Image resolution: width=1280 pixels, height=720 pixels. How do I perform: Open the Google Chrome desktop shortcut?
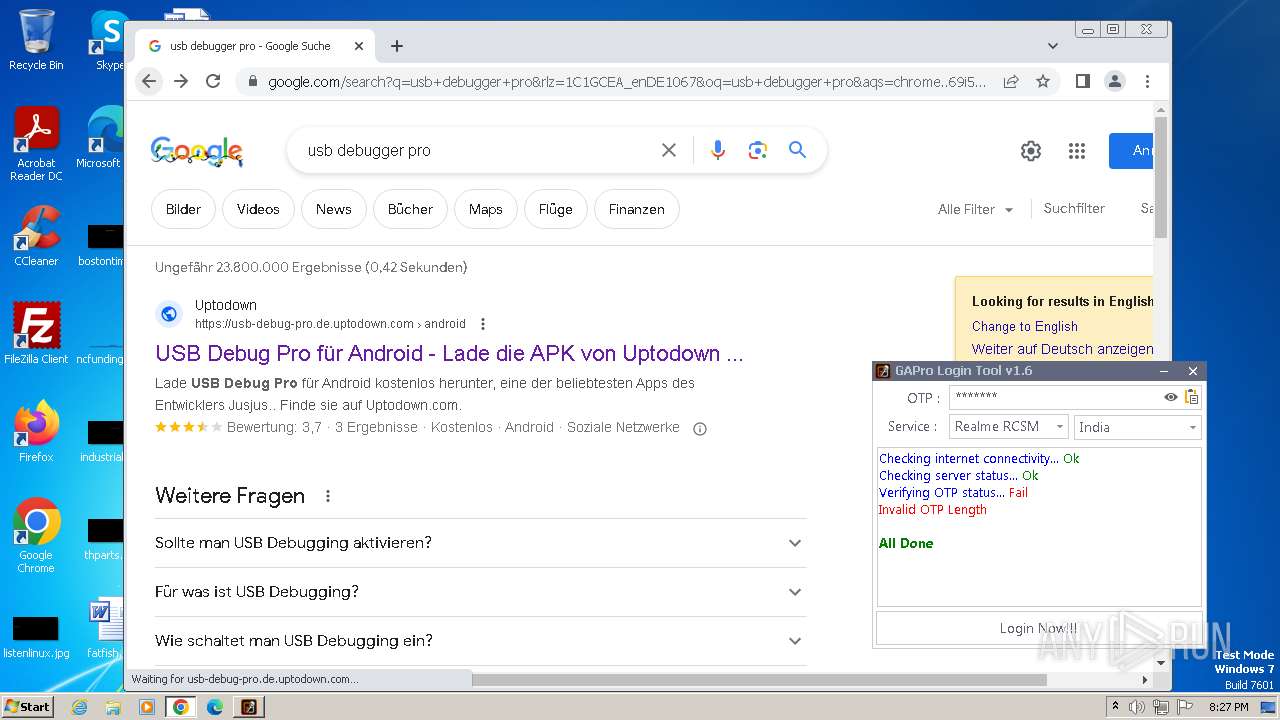(x=36, y=535)
